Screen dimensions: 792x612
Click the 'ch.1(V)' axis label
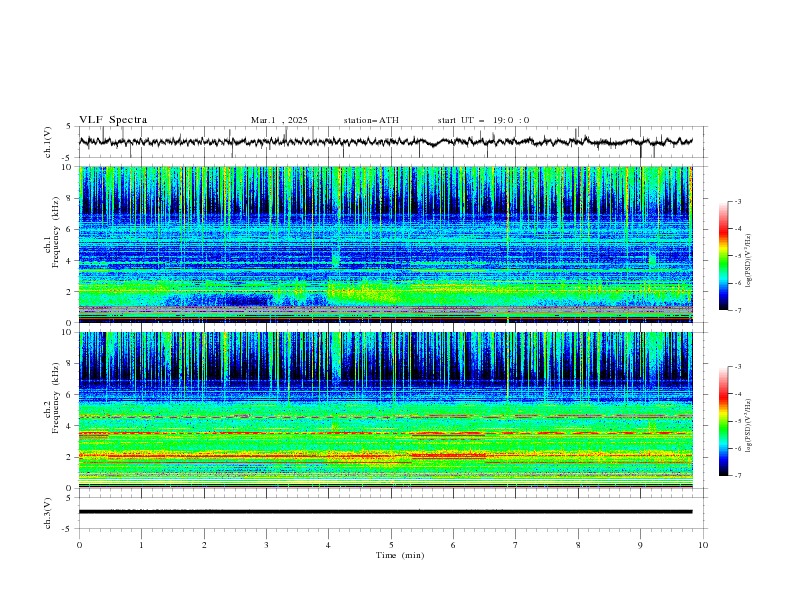pos(48,142)
